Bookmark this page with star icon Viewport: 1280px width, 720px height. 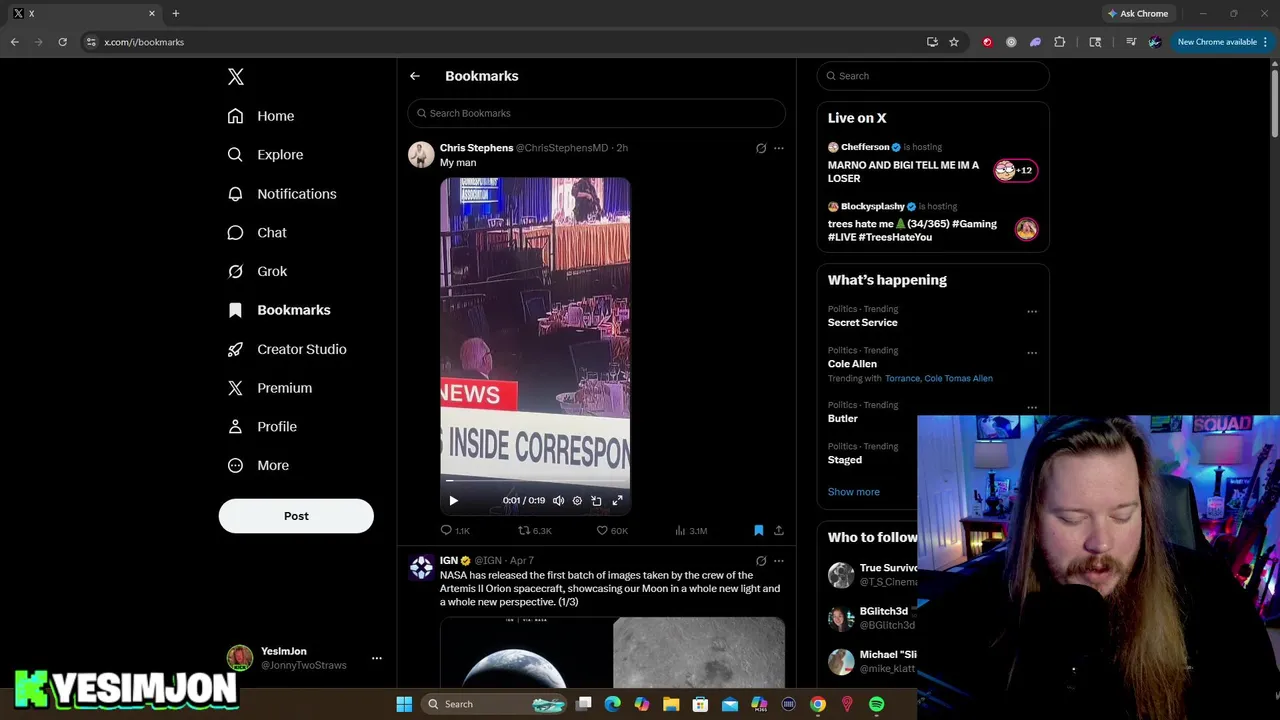[954, 42]
